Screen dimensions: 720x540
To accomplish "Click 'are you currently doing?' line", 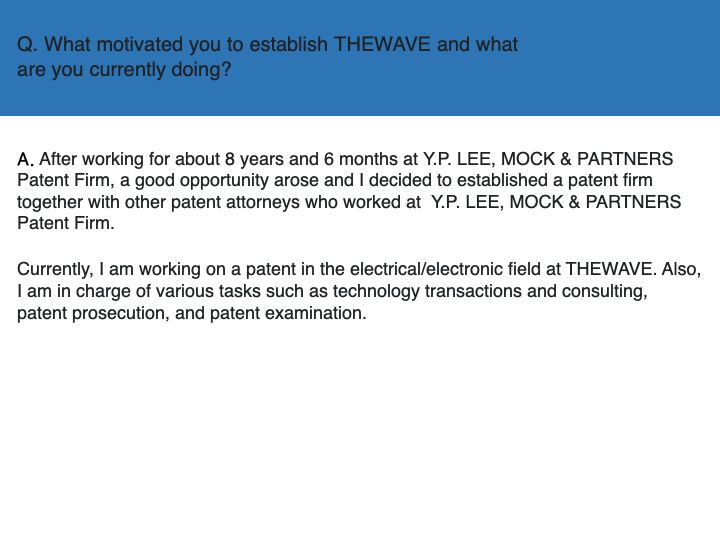I will click(124, 70).
